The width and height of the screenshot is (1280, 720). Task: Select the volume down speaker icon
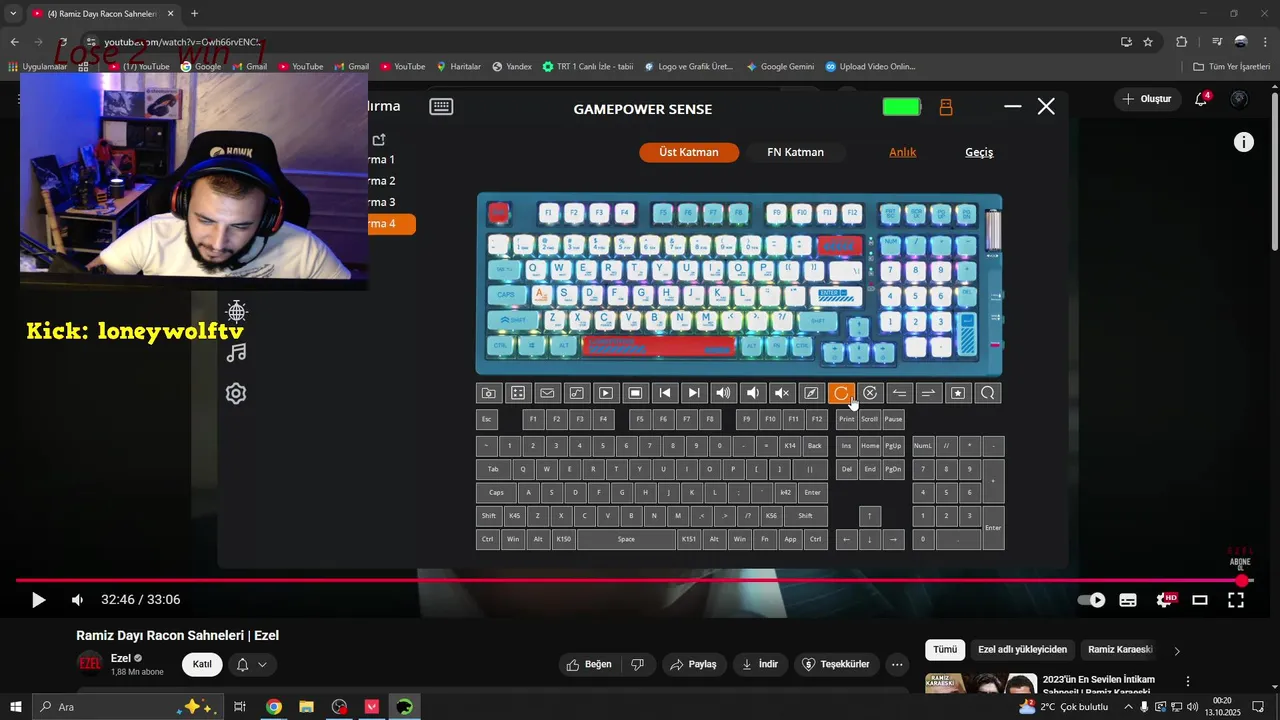tap(753, 393)
